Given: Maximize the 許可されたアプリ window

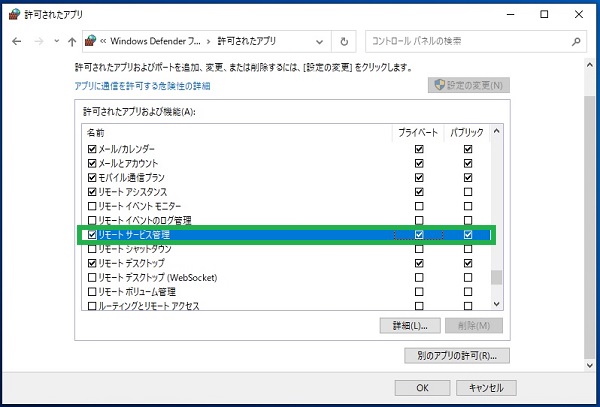Looking at the screenshot, I should click(544, 15).
